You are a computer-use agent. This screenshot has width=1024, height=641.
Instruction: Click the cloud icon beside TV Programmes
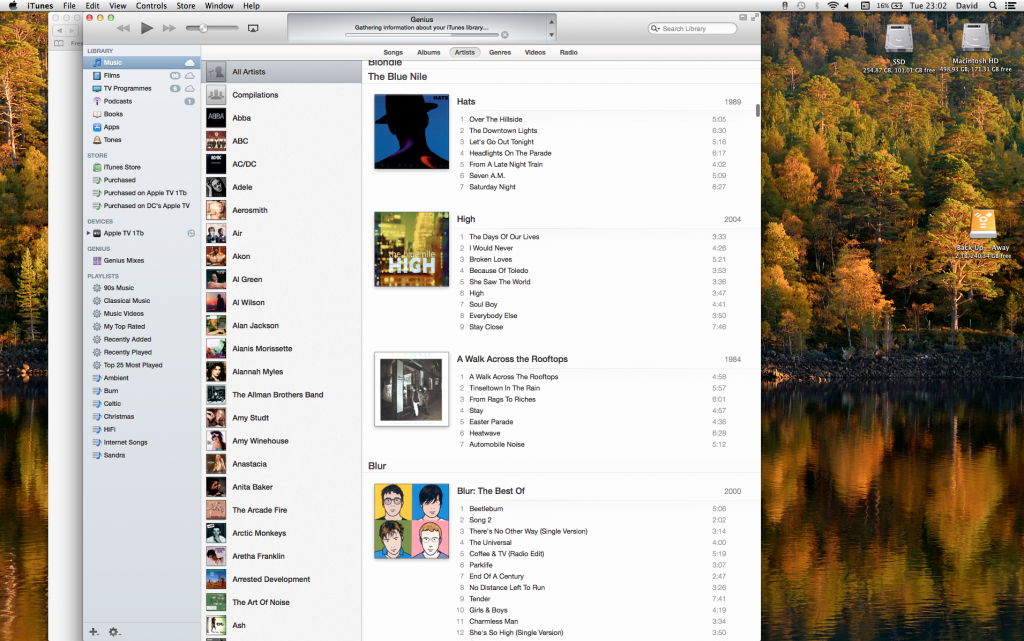[x=189, y=88]
